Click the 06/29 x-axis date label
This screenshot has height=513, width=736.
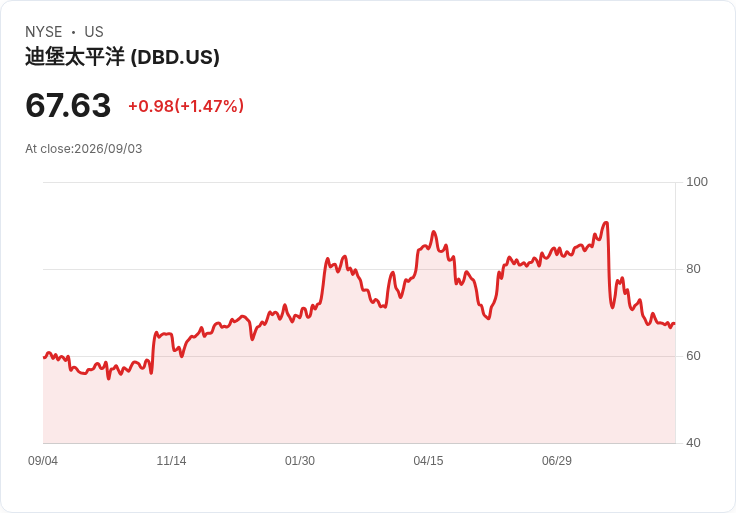557,461
